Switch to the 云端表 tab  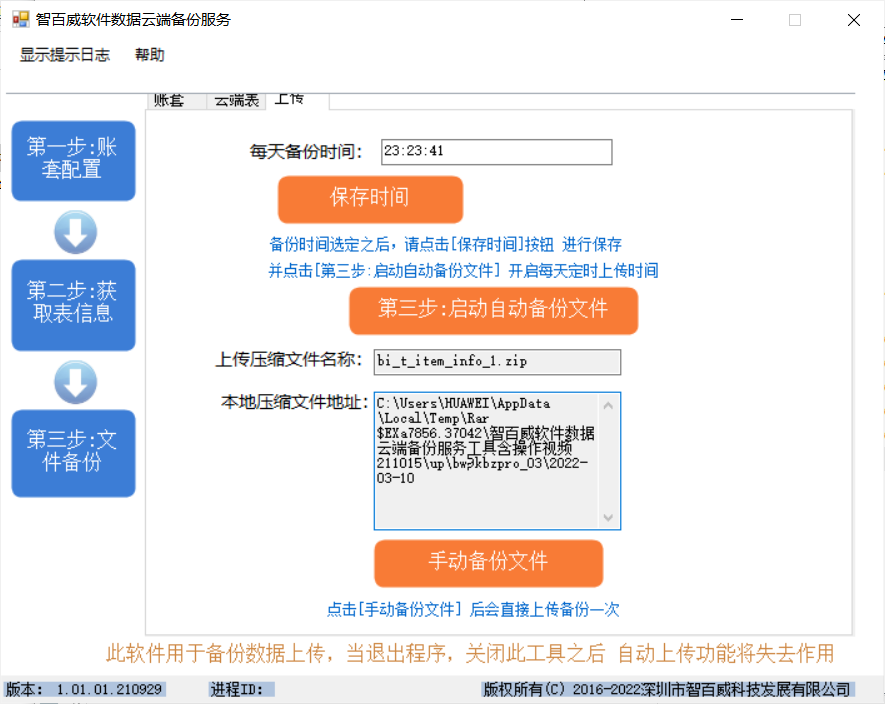[x=237, y=100]
